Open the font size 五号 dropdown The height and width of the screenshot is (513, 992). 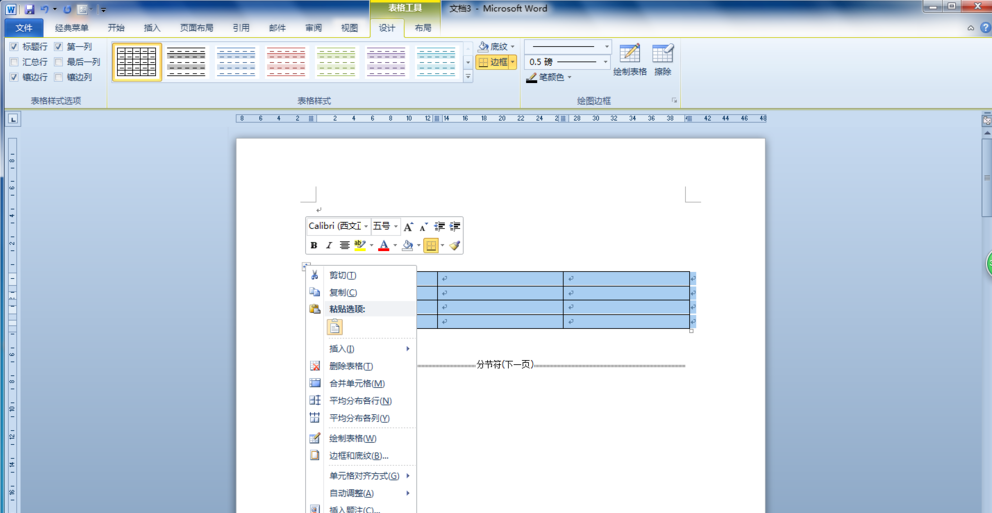pyautogui.click(x=396, y=226)
